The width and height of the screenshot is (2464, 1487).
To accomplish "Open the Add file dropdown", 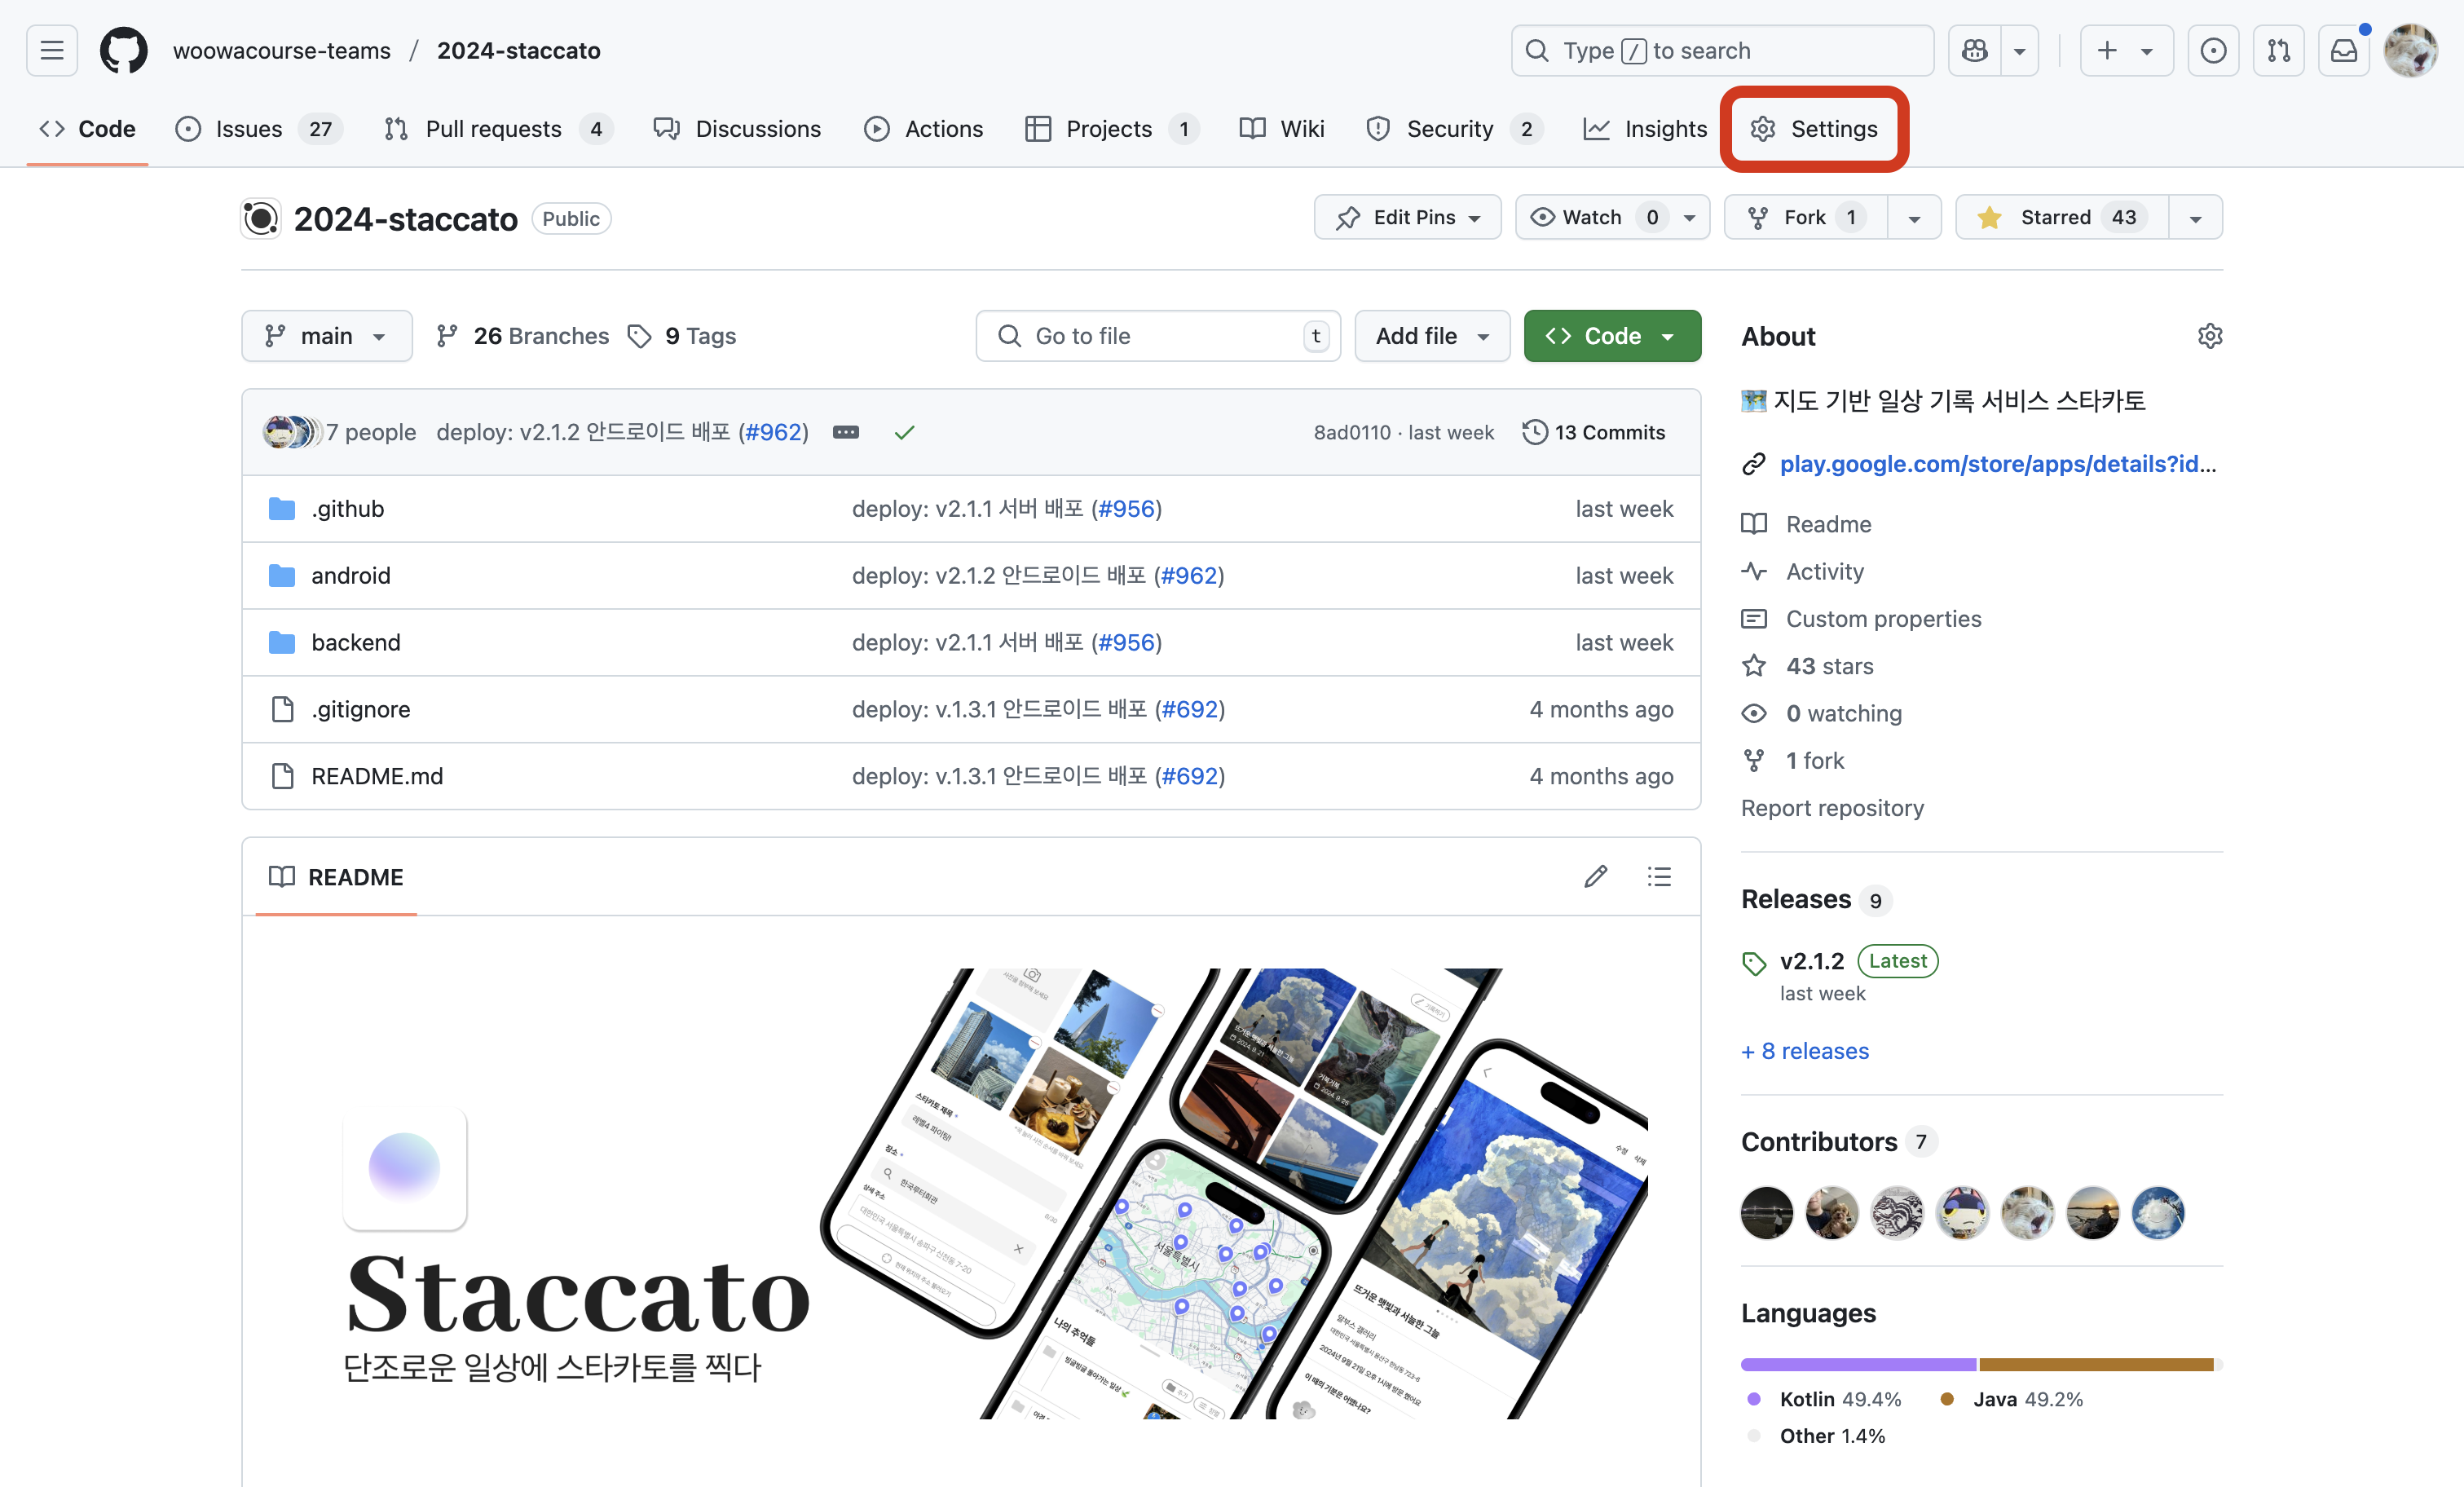I will click(1431, 336).
